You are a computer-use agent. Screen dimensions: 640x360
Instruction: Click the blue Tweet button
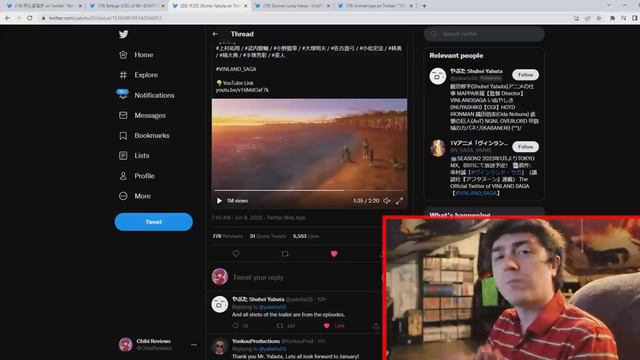[x=153, y=222]
